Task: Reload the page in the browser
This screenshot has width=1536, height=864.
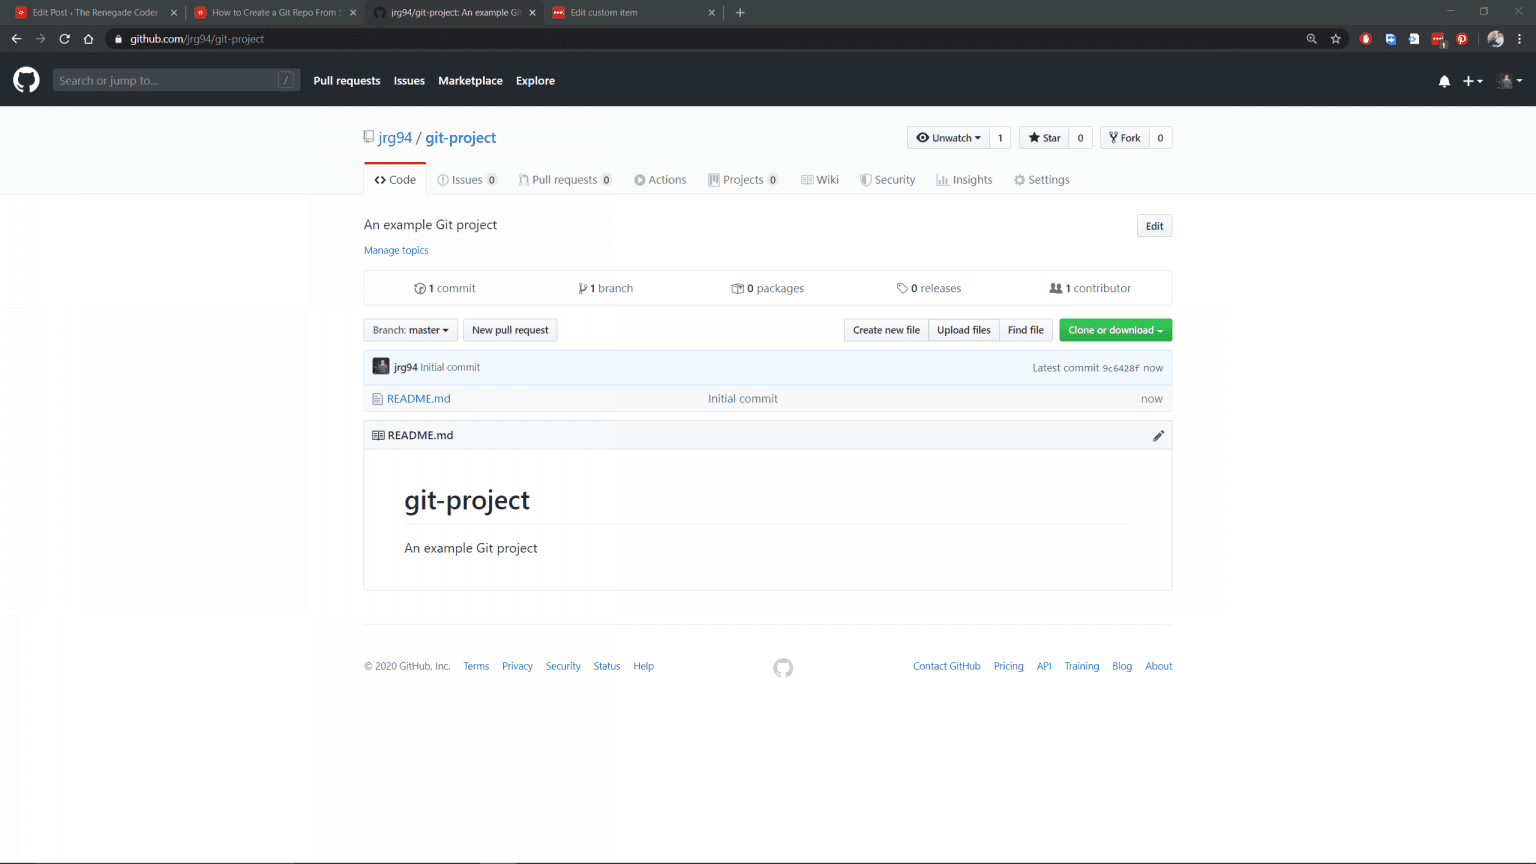Action: (x=64, y=39)
